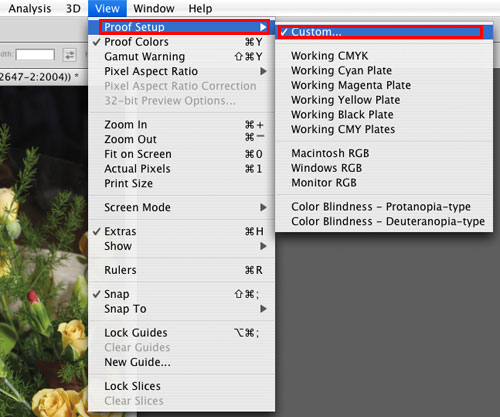Open the Help menu
Viewport: 500px width, 417px height.
point(200,8)
